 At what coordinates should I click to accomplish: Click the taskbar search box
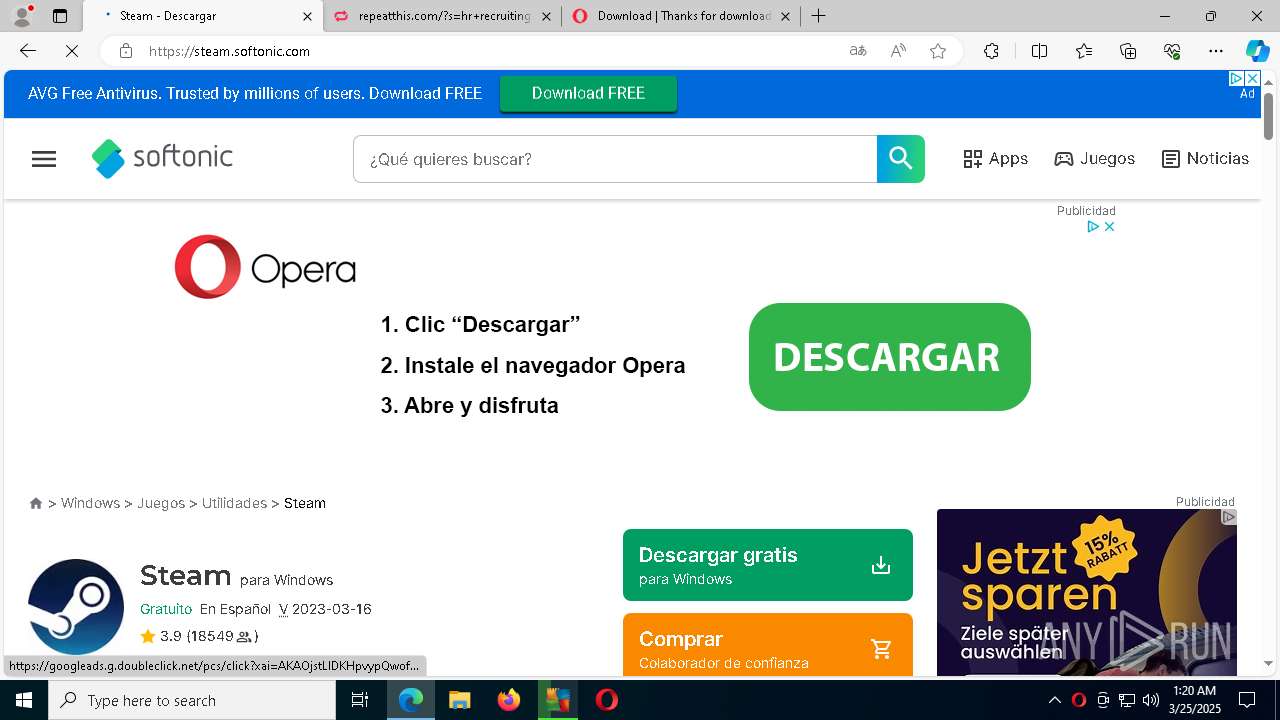[x=192, y=700]
